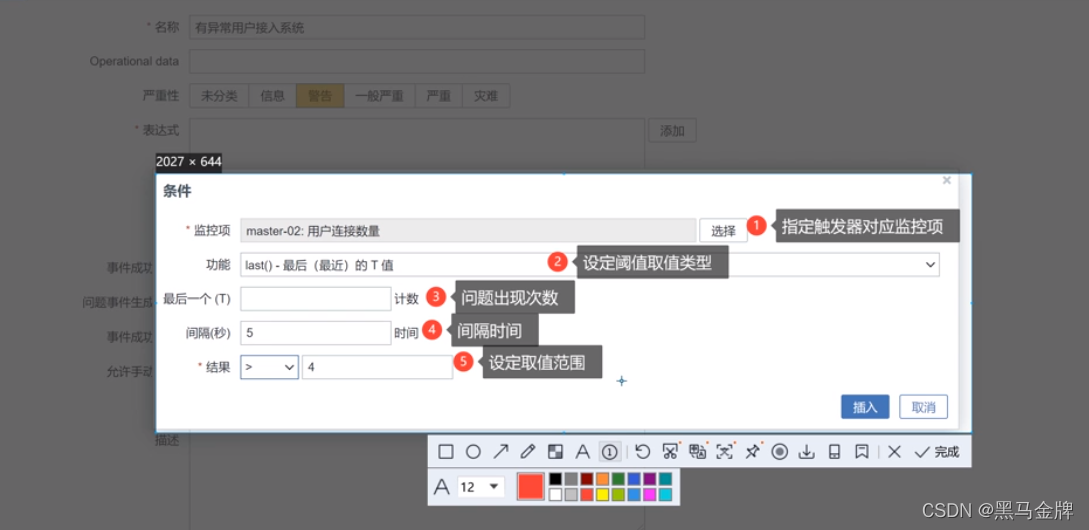The height and width of the screenshot is (530, 1089).
Task: Click the 结果 value field containing 4
Action: [377, 367]
